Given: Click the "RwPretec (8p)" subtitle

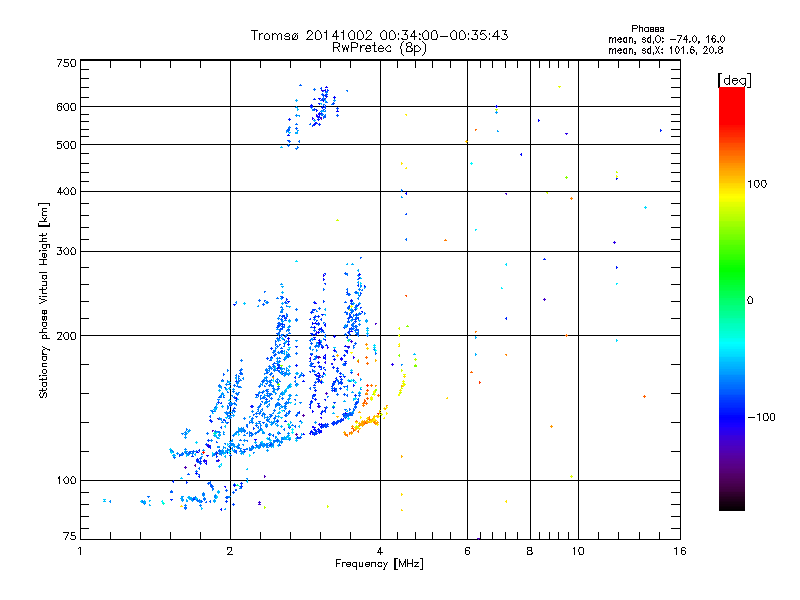Looking at the screenshot, I should [x=379, y=48].
